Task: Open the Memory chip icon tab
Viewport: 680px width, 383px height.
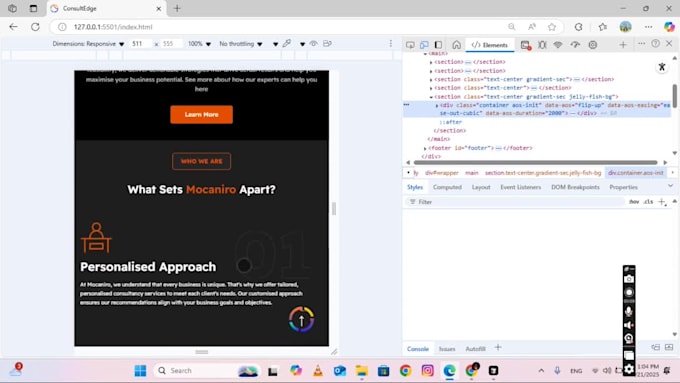Action: click(x=593, y=45)
